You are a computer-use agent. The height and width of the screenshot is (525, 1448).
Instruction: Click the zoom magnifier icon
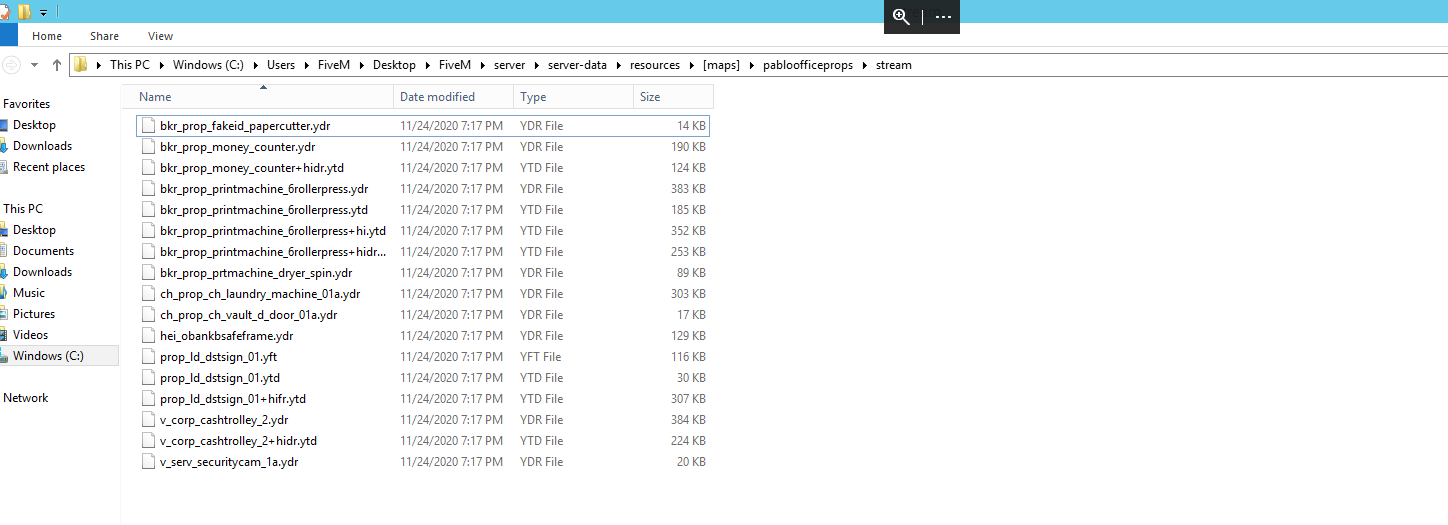(901, 16)
